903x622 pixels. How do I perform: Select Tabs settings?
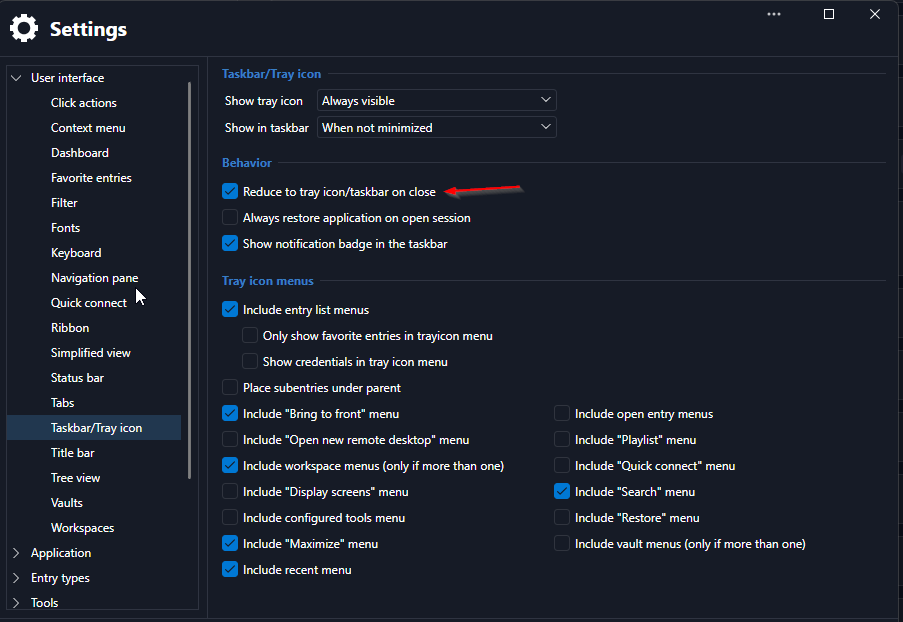(x=62, y=403)
